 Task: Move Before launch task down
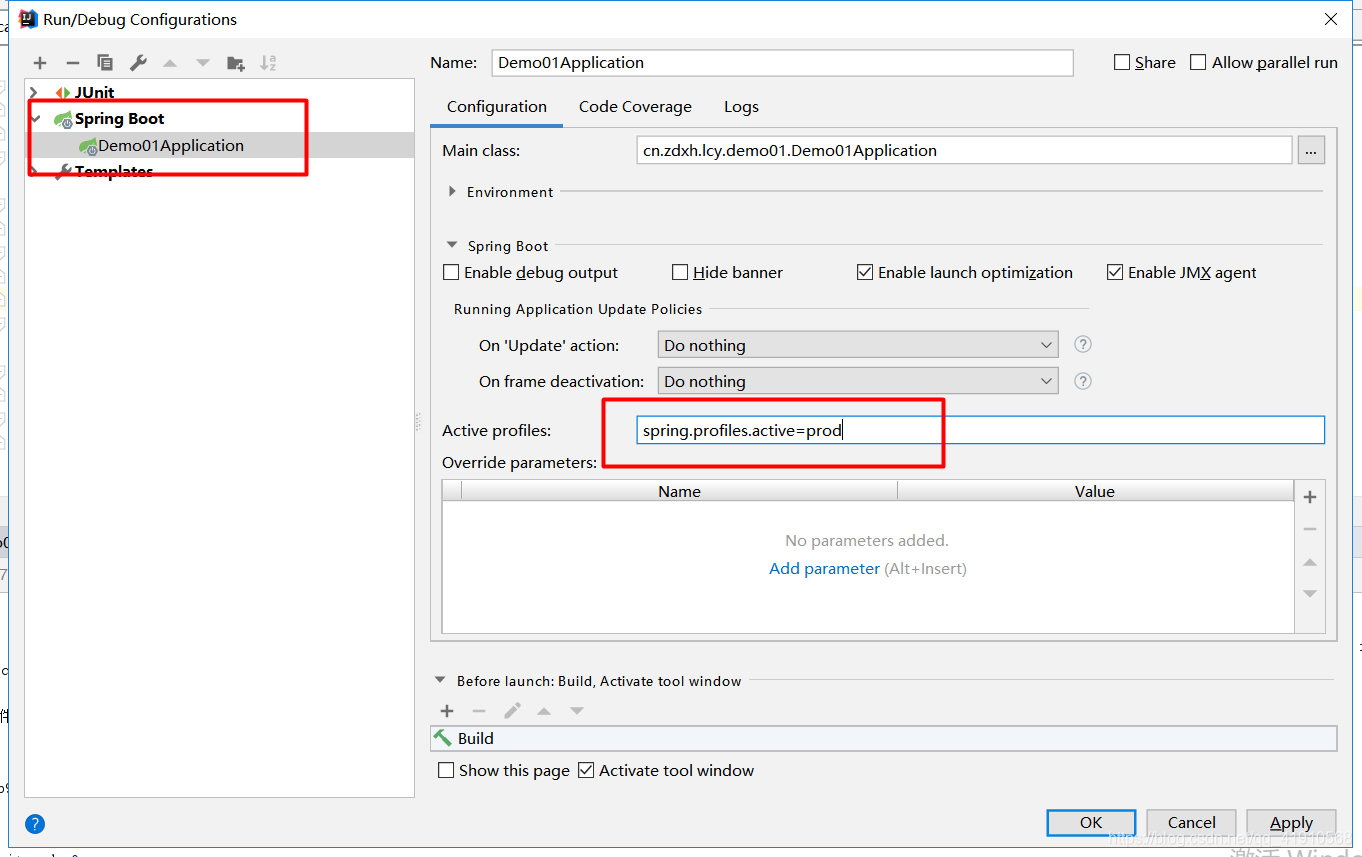[577, 711]
